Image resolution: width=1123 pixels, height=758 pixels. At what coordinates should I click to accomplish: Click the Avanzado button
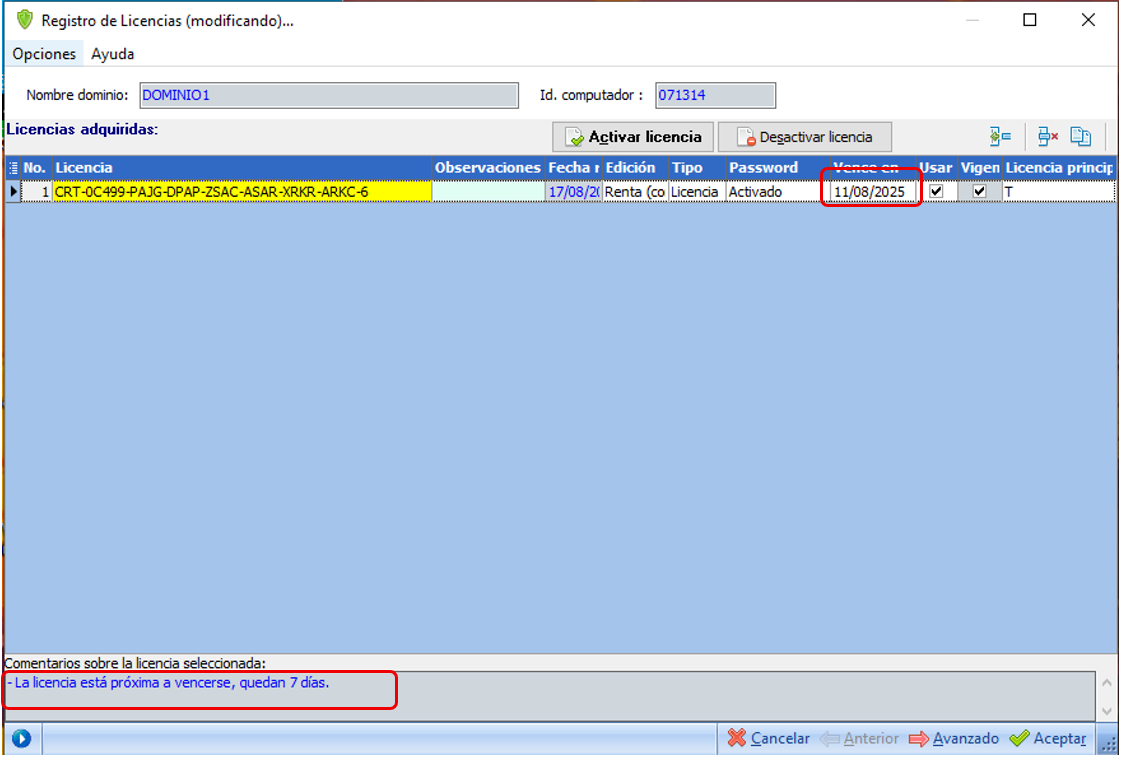click(954, 739)
